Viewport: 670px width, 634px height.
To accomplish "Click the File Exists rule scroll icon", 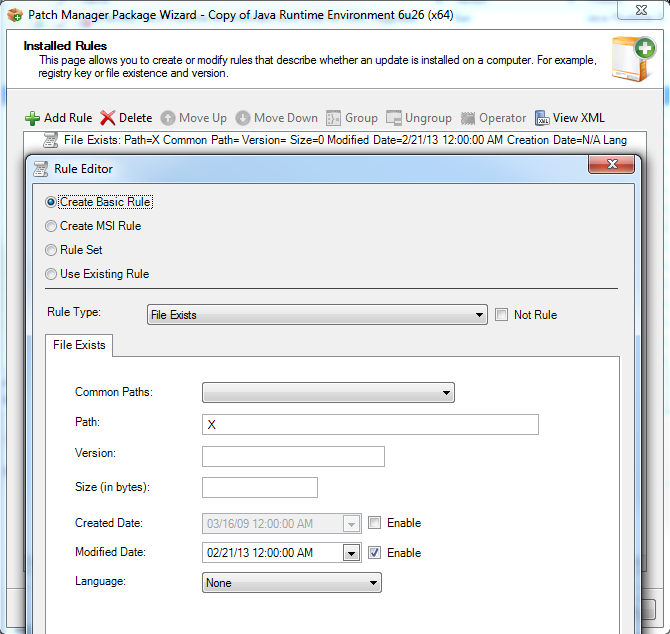I will [50, 140].
